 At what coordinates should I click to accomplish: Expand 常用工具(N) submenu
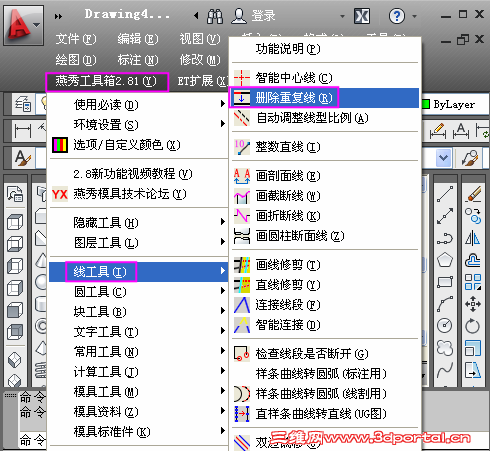pos(138,352)
